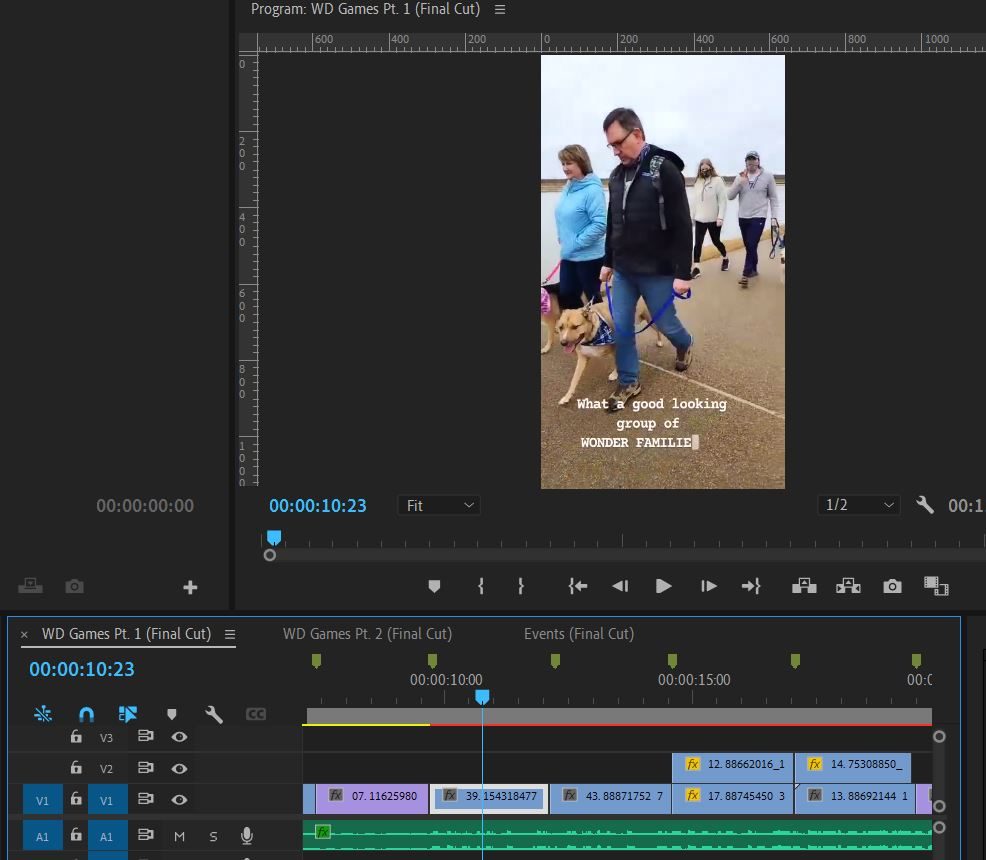This screenshot has height=860, width=986.
Task: Mark Out point in Program monitor
Action: point(521,587)
